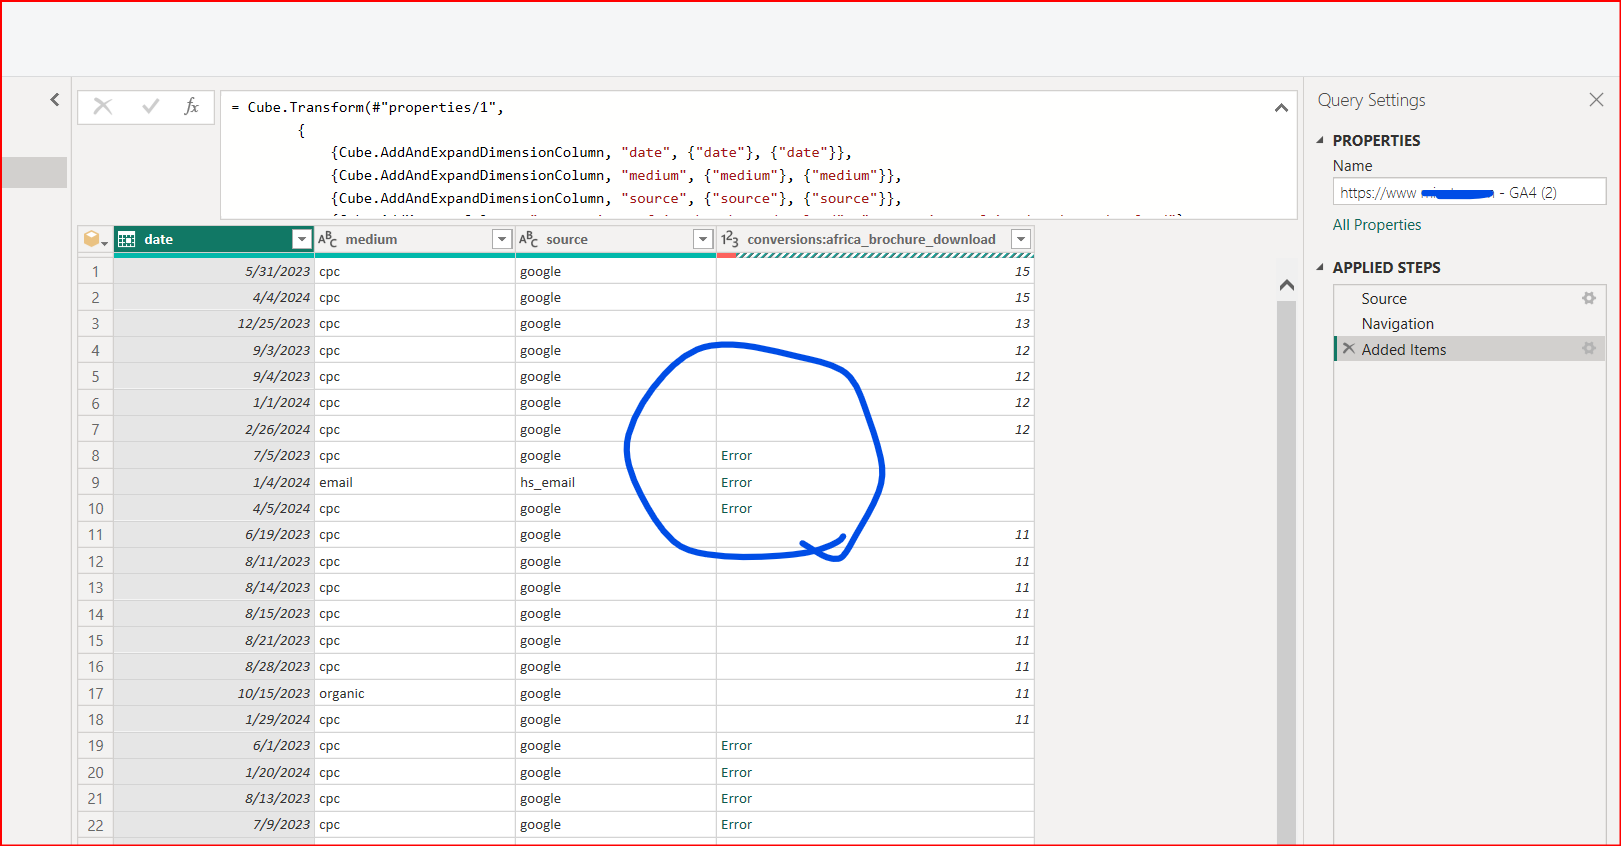
Task: Select the organic medium cell
Action: tap(415, 693)
